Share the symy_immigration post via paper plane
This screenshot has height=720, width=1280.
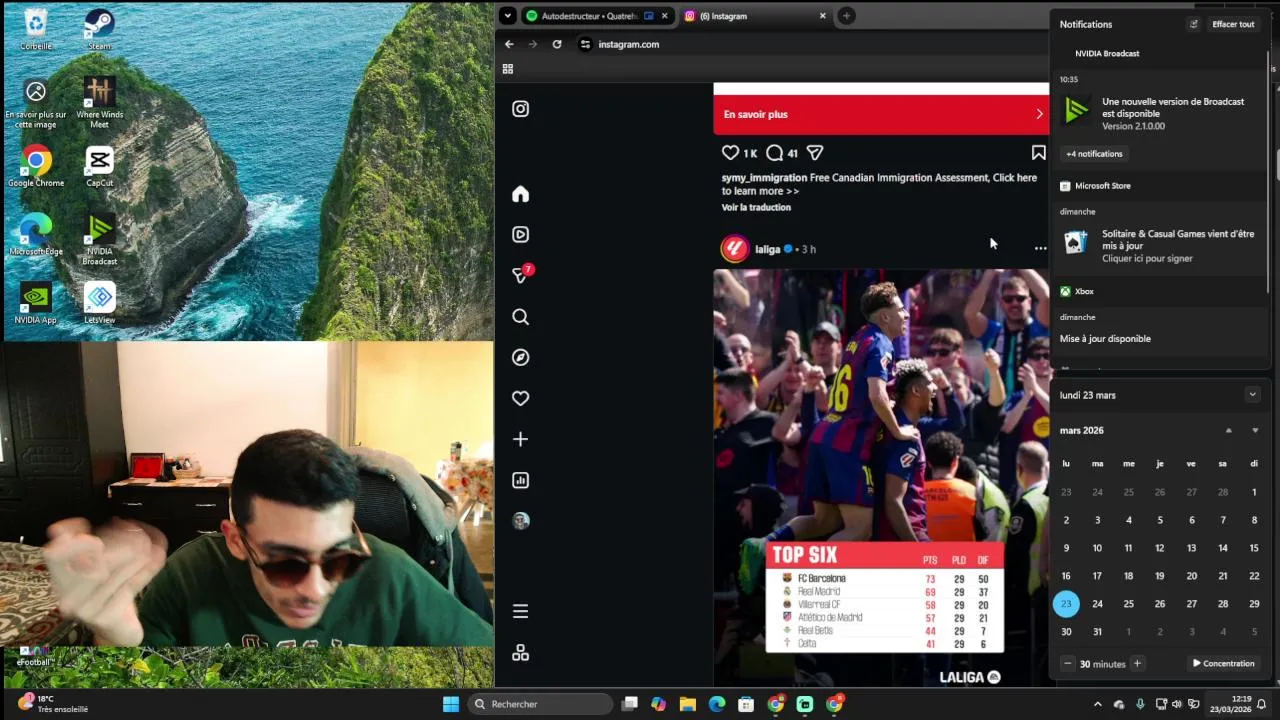815,153
